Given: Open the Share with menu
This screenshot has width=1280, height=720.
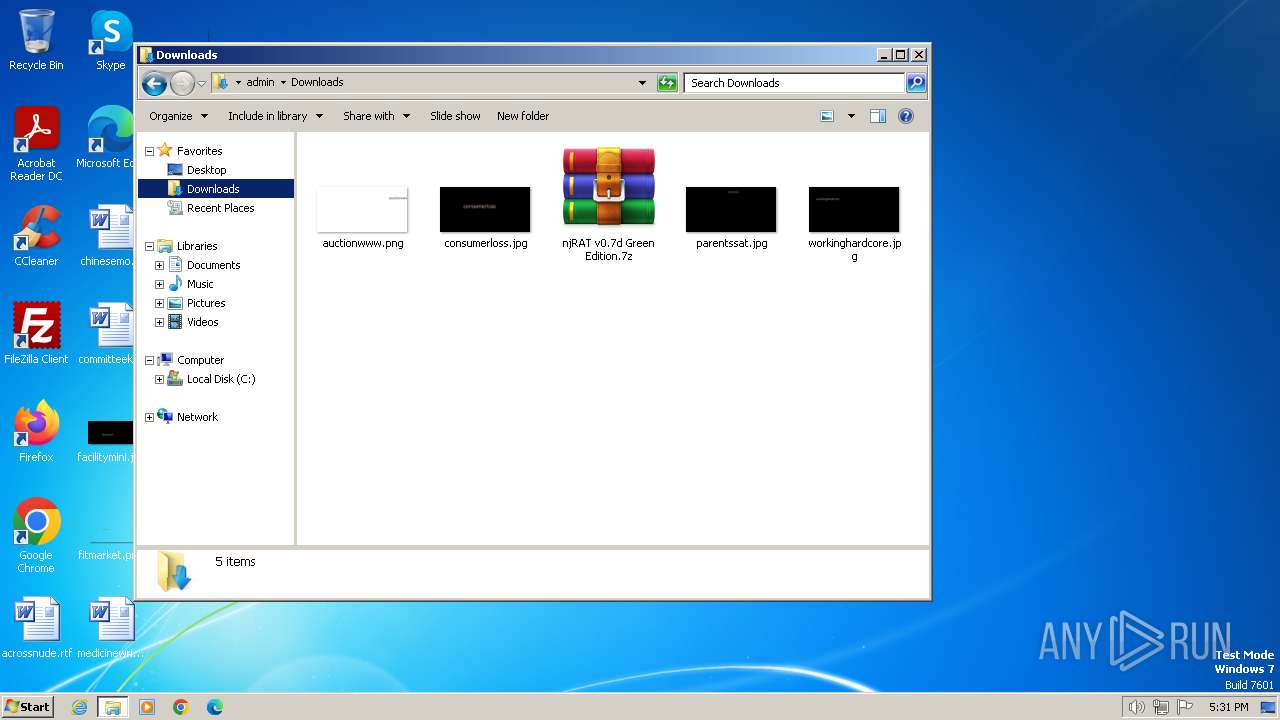Looking at the screenshot, I should tap(376, 116).
